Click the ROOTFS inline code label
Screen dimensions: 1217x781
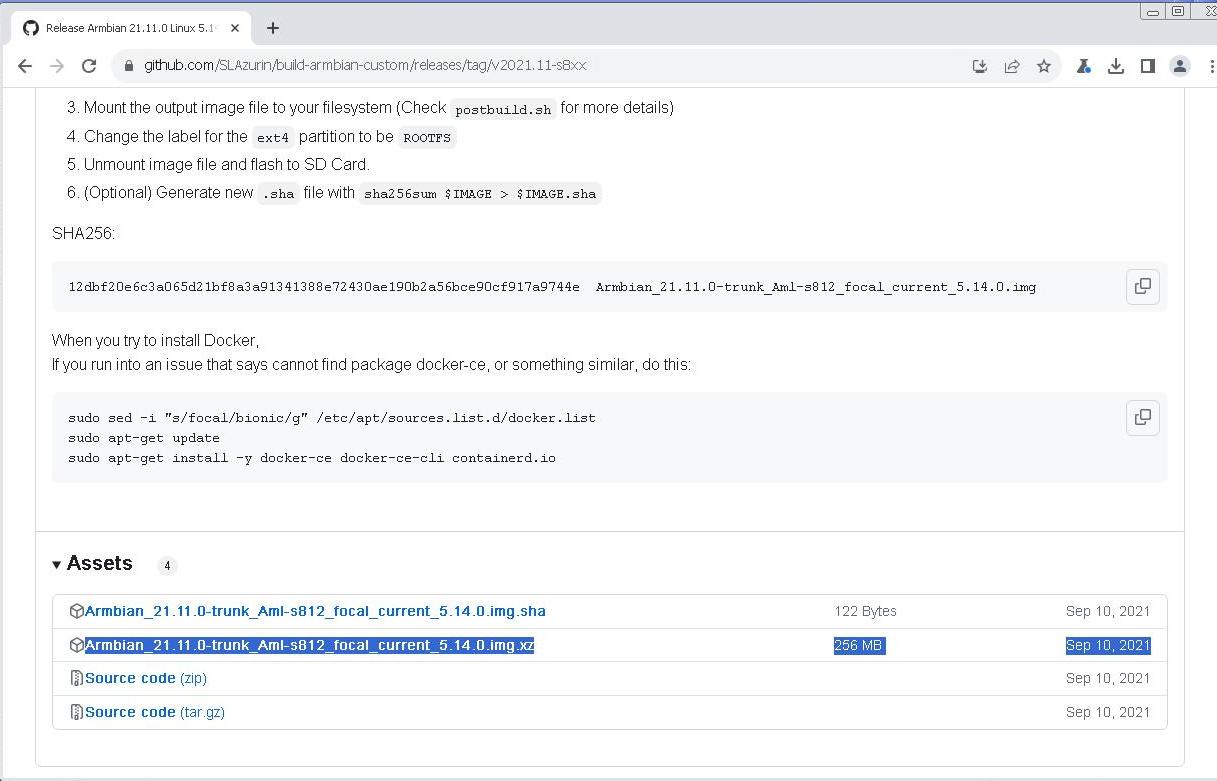click(427, 138)
